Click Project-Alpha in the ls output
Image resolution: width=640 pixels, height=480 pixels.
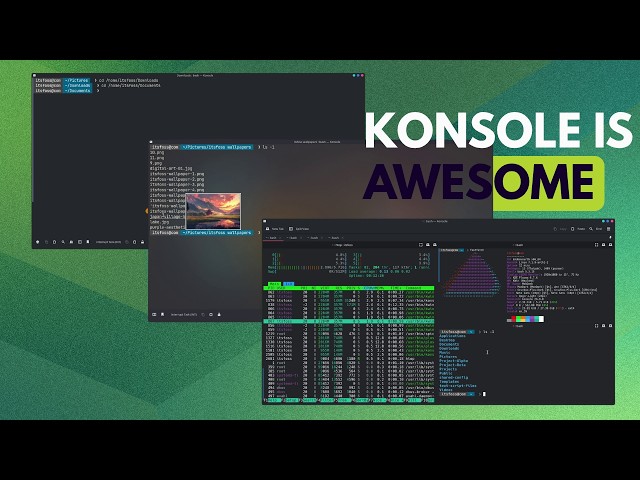pyautogui.click(x=453, y=361)
